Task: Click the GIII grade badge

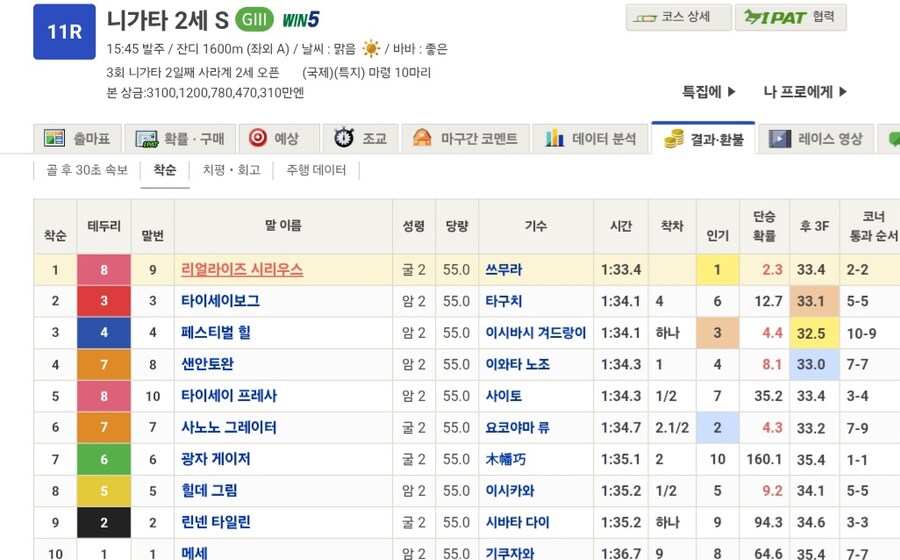Action: (x=254, y=20)
